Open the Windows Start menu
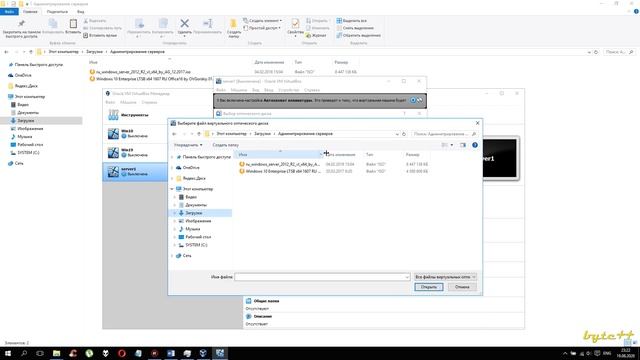The image size is (640, 360). click(8, 353)
